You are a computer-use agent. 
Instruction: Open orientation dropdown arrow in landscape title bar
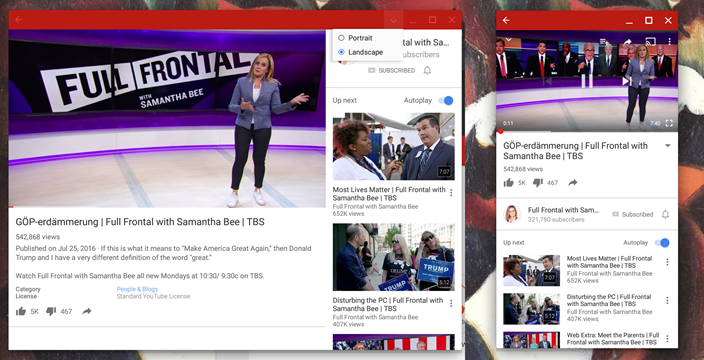coord(393,20)
